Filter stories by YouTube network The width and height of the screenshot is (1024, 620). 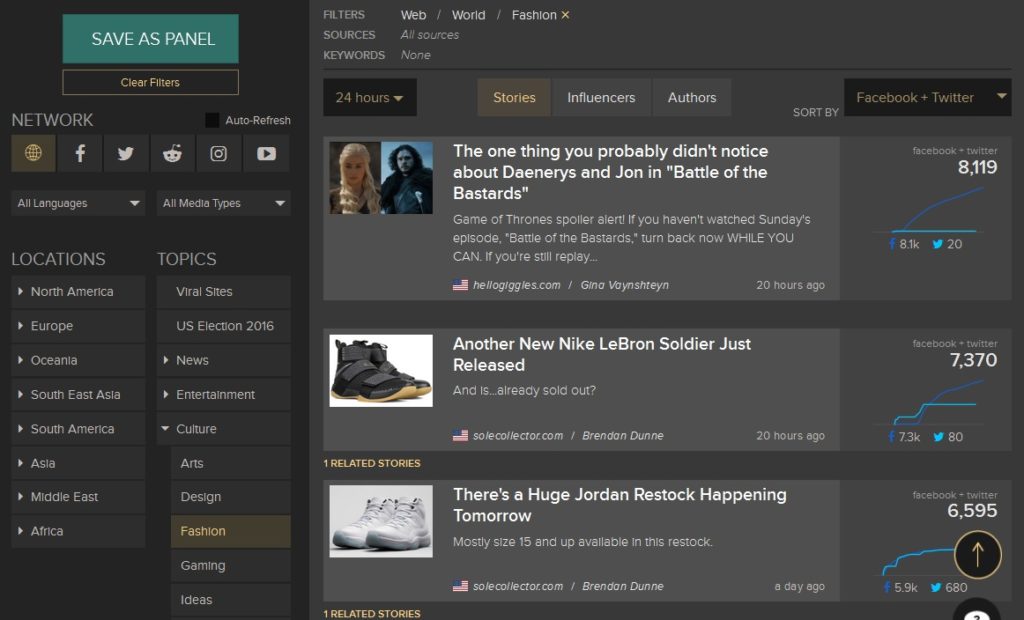point(263,153)
